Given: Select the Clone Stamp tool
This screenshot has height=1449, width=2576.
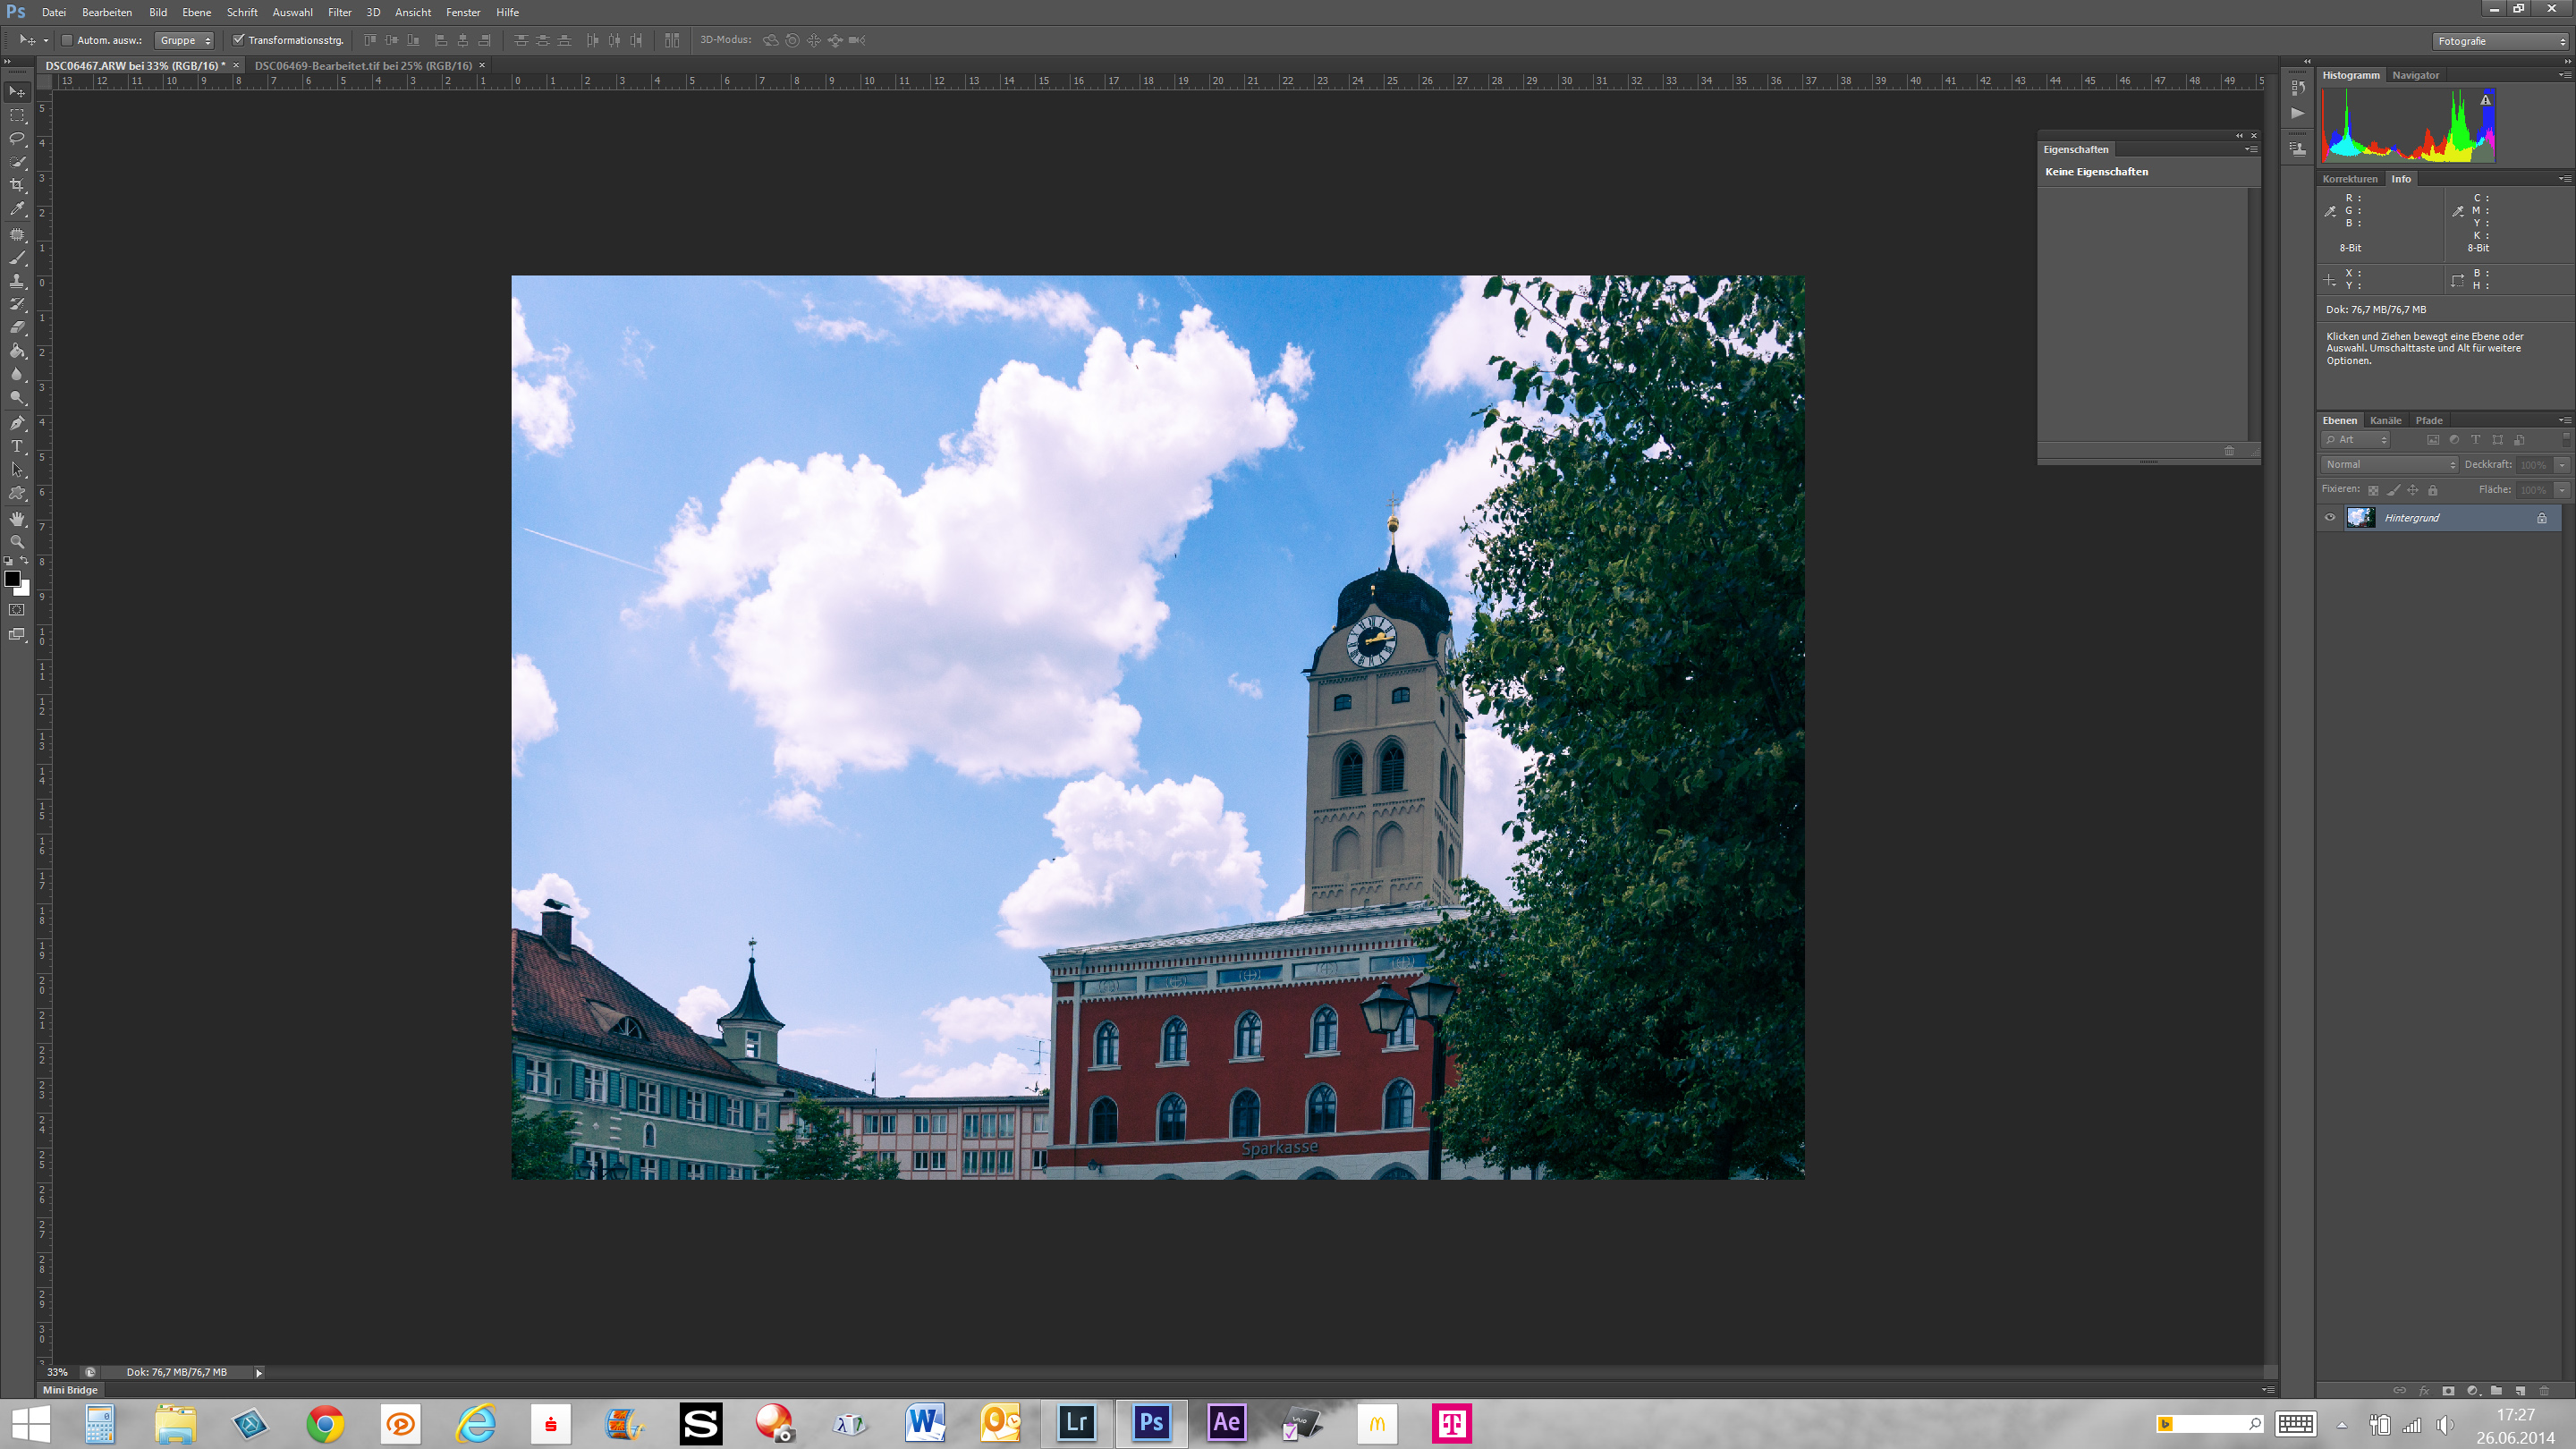Looking at the screenshot, I should click(x=17, y=282).
